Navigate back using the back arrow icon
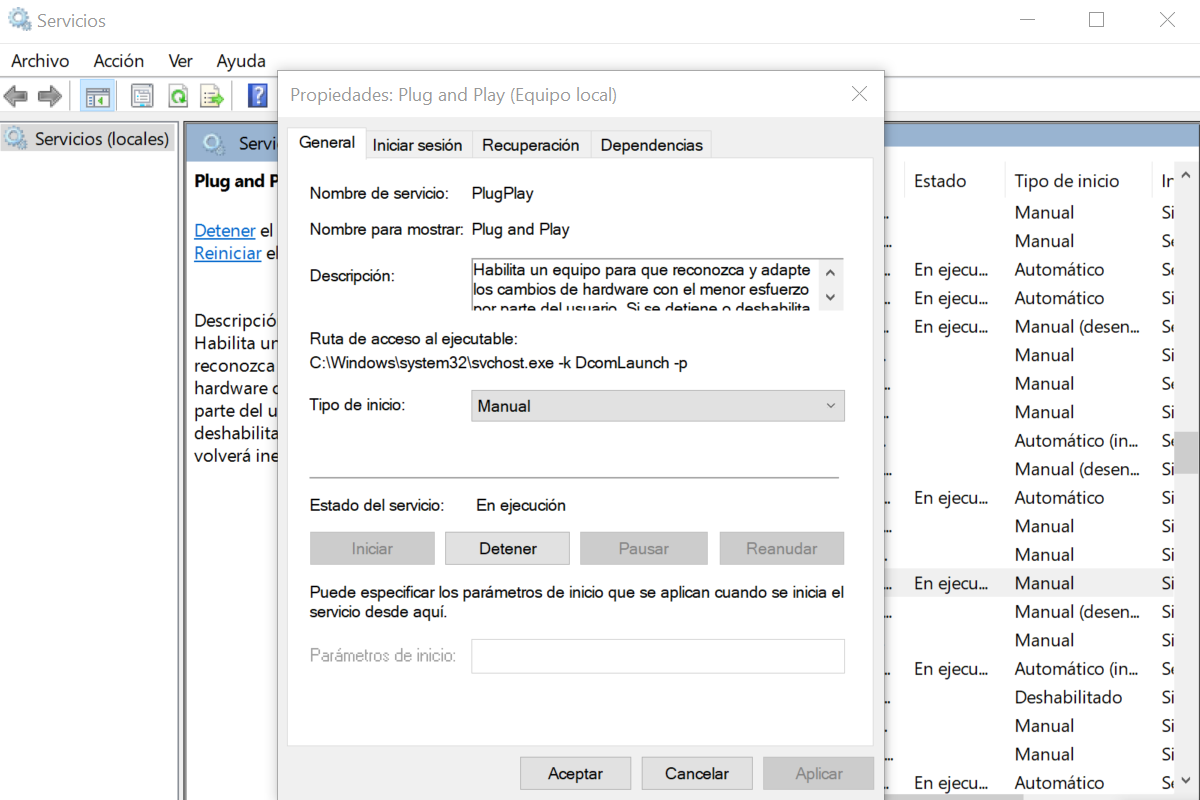 (x=16, y=95)
